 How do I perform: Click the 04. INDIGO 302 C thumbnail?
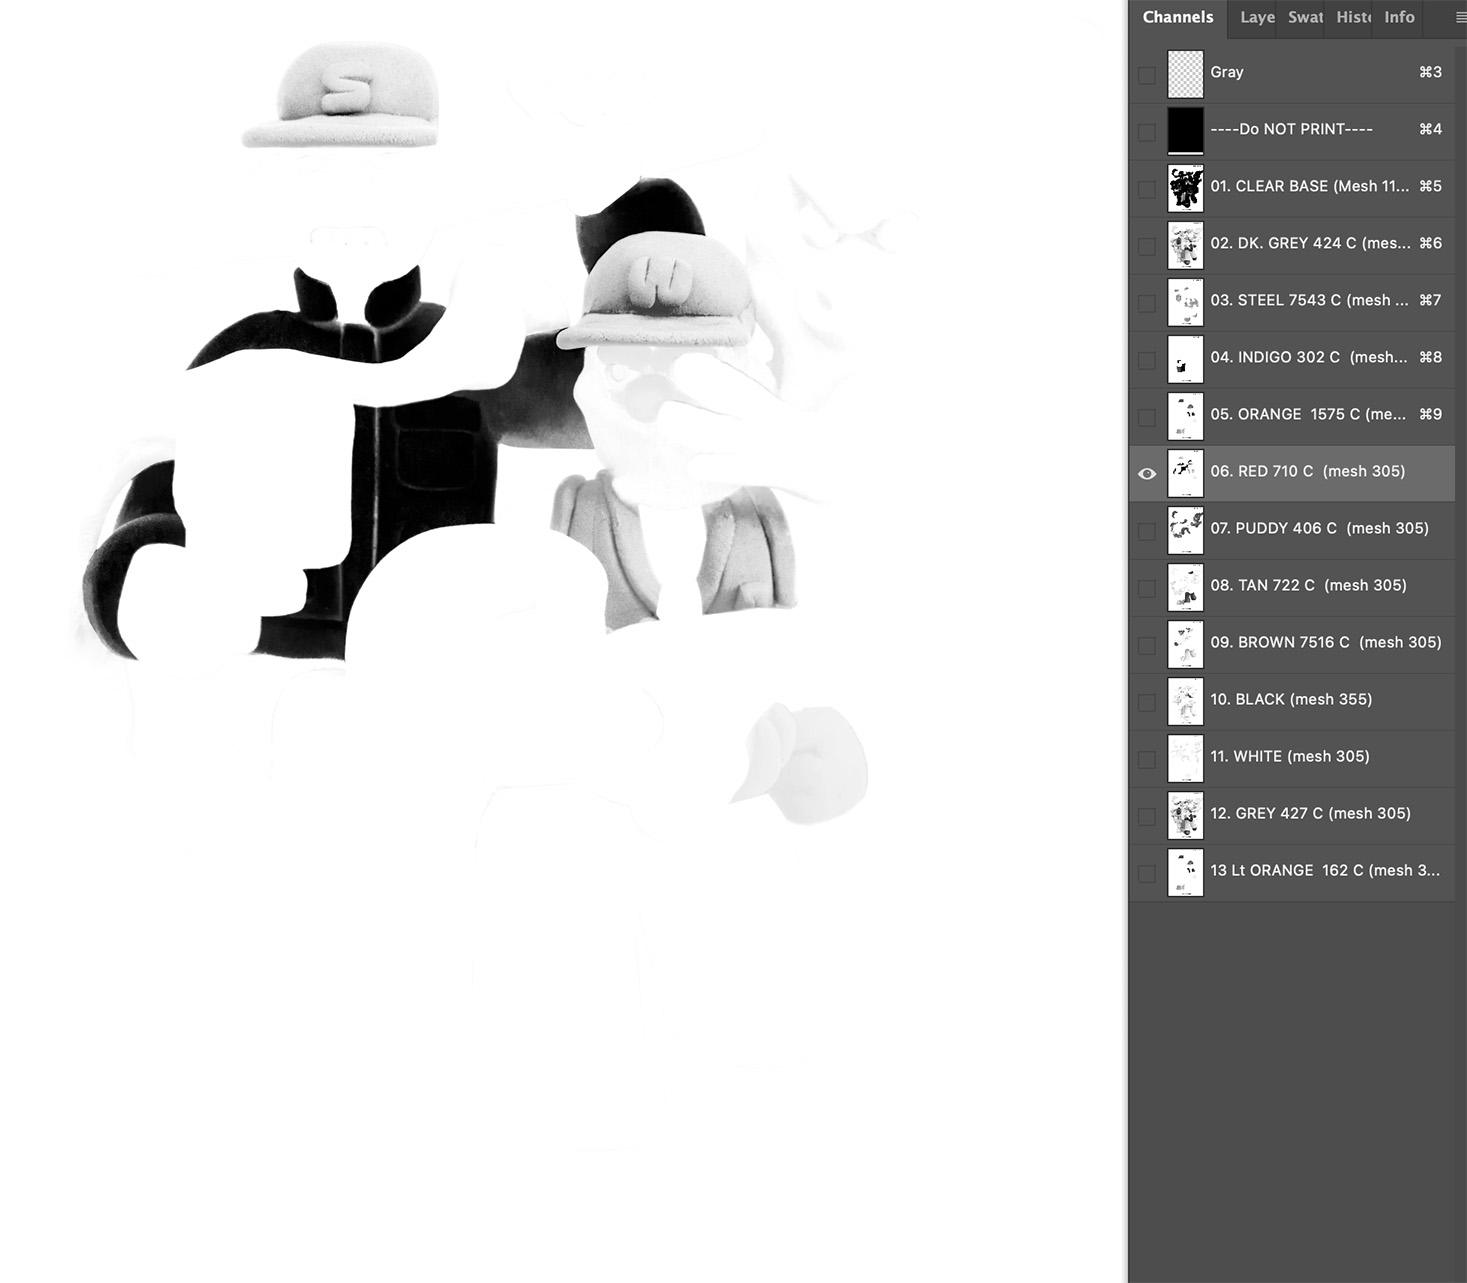[1185, 358]
